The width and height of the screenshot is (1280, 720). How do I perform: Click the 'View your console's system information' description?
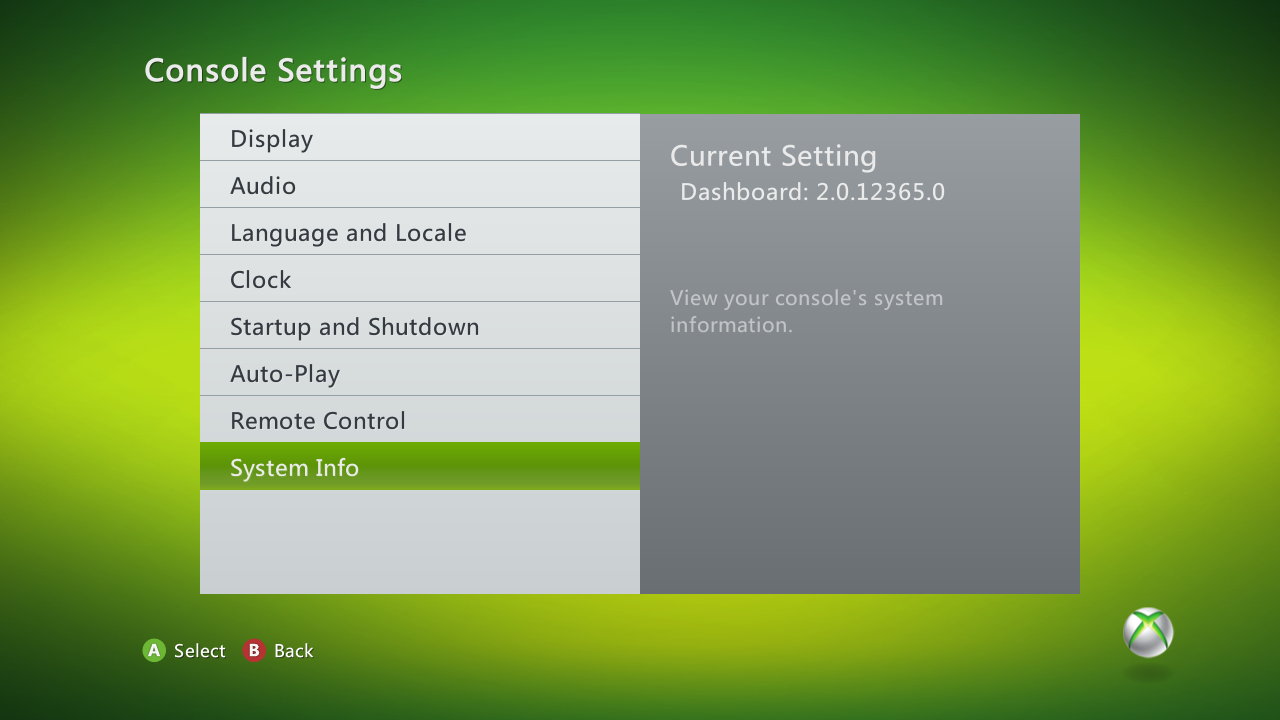(807, 311)
